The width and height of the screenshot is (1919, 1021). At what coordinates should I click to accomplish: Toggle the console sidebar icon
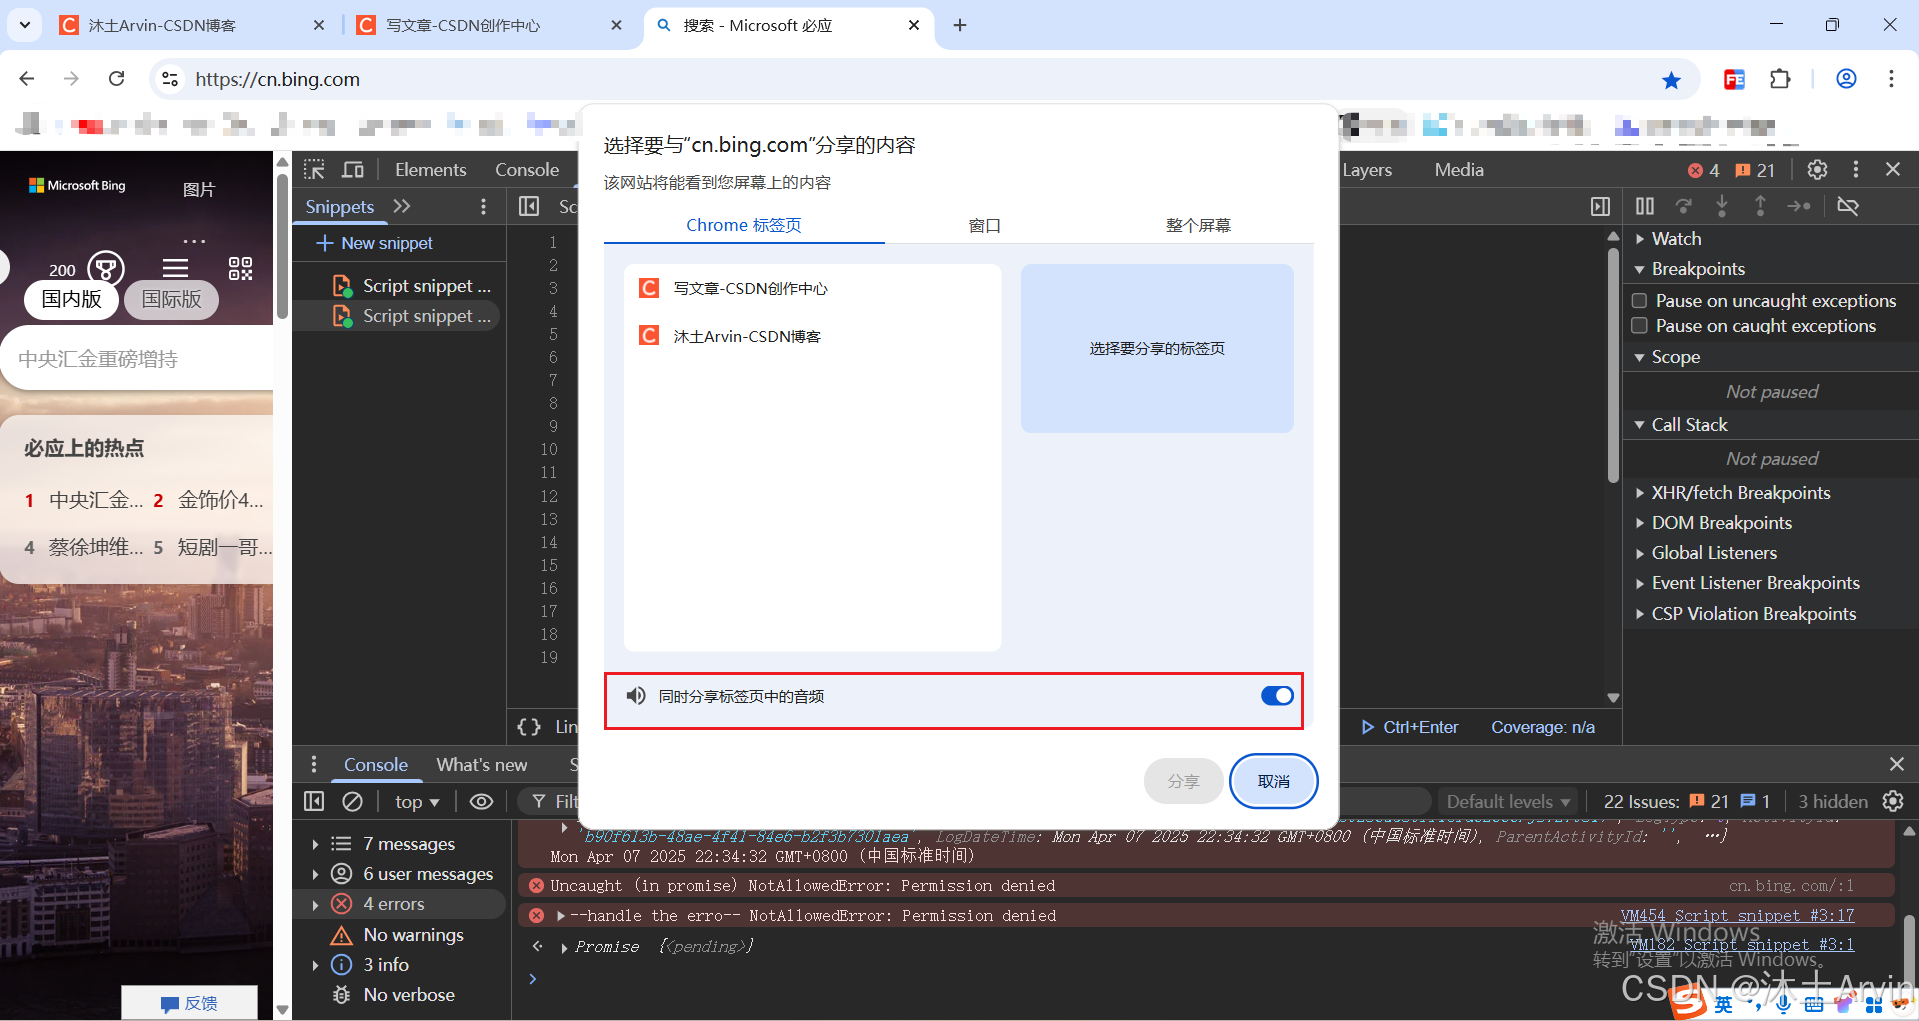(314, 801)
